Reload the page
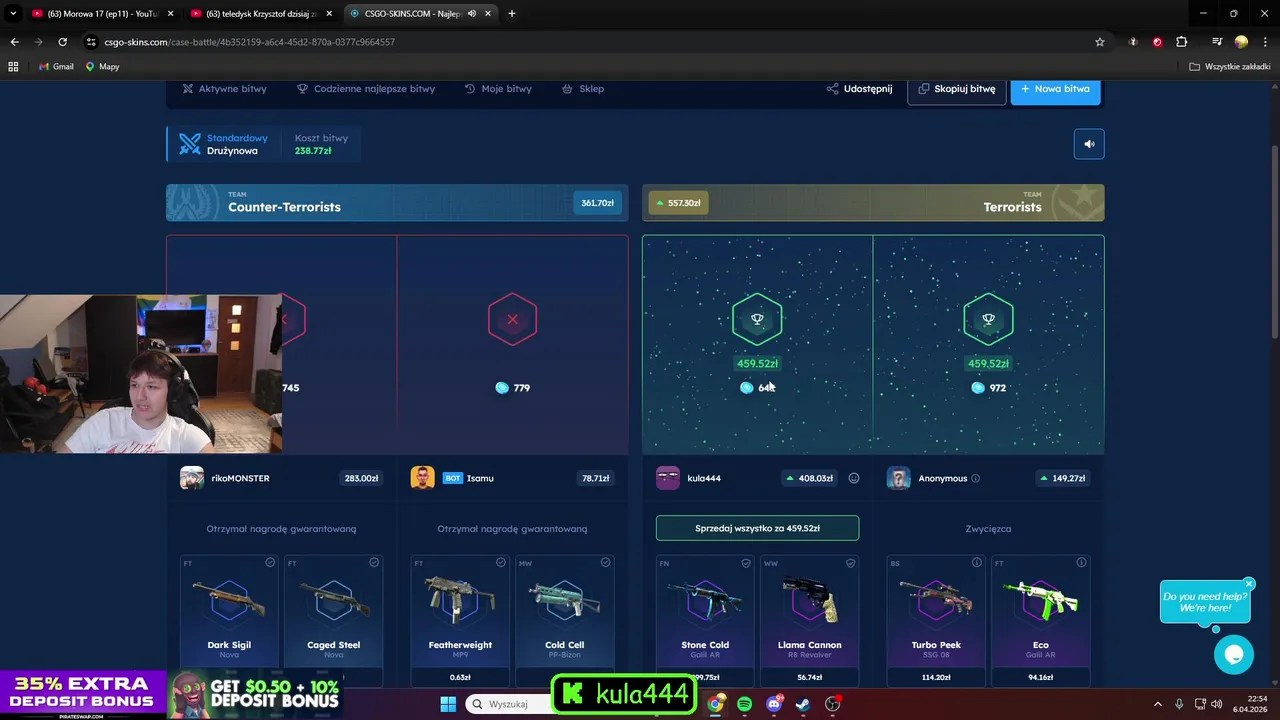Screen dimensions: 1280x720 click(62, 42)
